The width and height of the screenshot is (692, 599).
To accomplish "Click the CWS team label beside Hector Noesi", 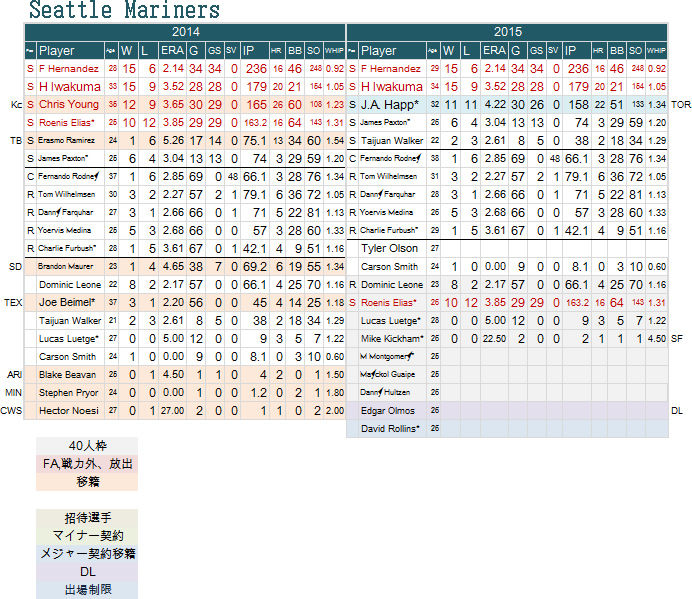I will pyautogui.click(x=11, y=411).
